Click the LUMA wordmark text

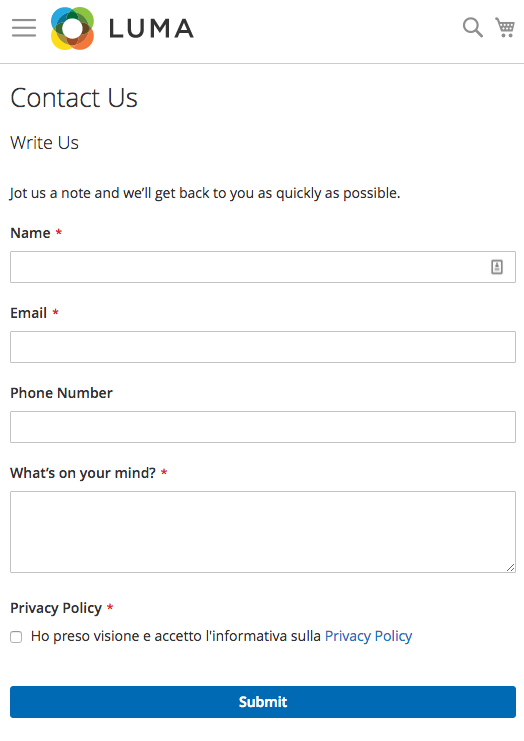[151, 29]
